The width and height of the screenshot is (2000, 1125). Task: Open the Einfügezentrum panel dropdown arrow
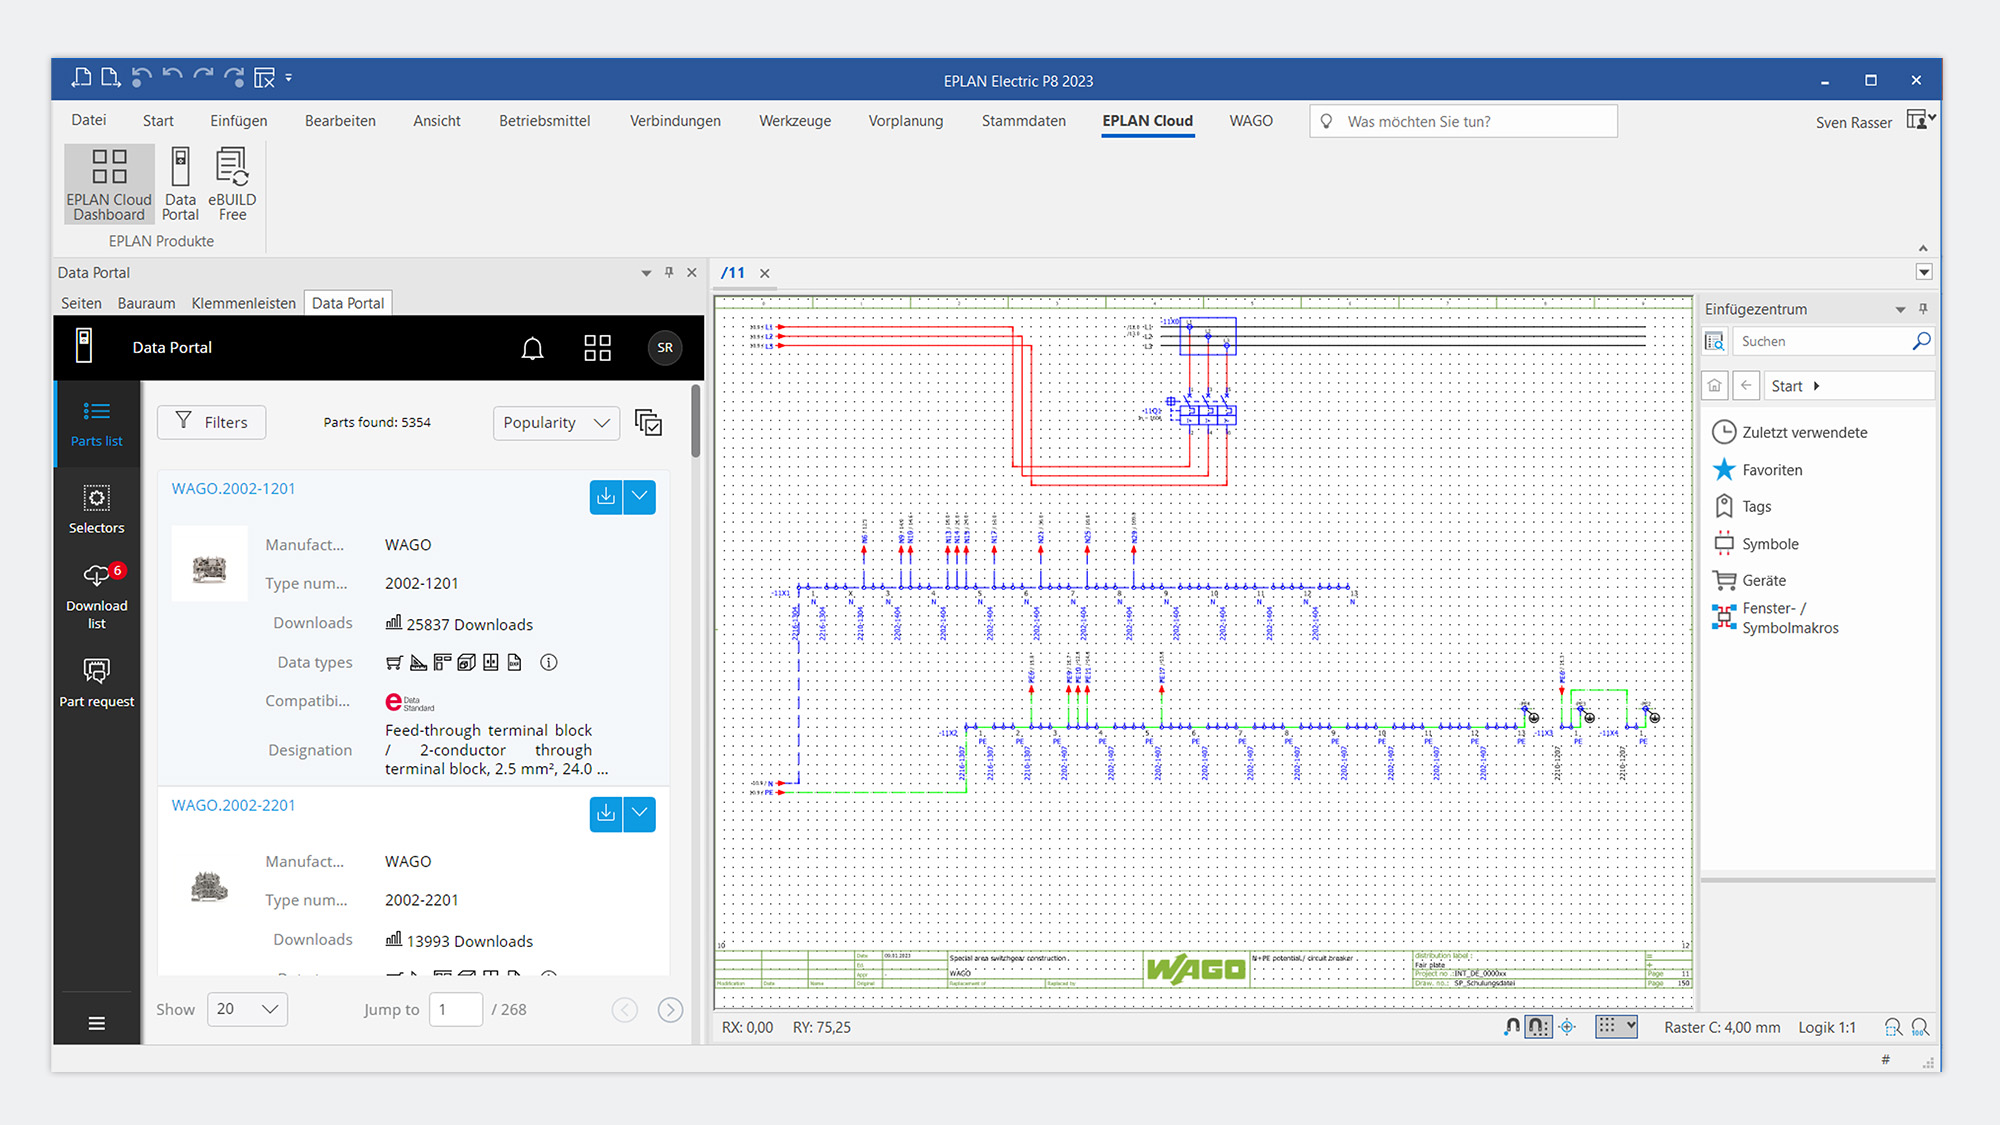click(x=1900, y=310)
